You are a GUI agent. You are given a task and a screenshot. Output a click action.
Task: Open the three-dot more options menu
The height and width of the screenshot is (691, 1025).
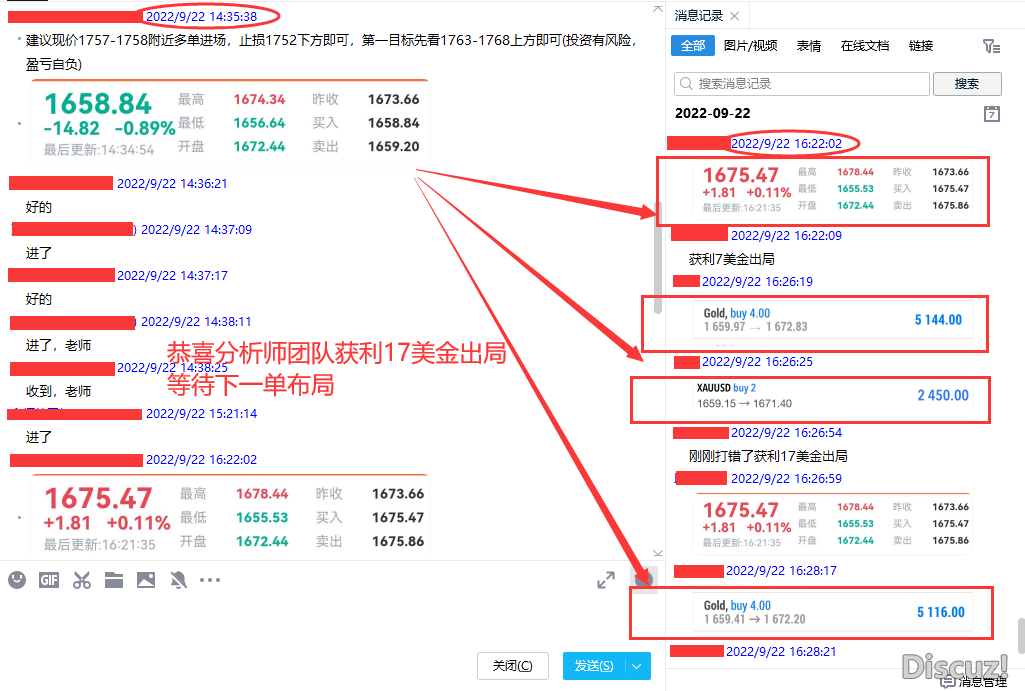(x=210, y=580)
